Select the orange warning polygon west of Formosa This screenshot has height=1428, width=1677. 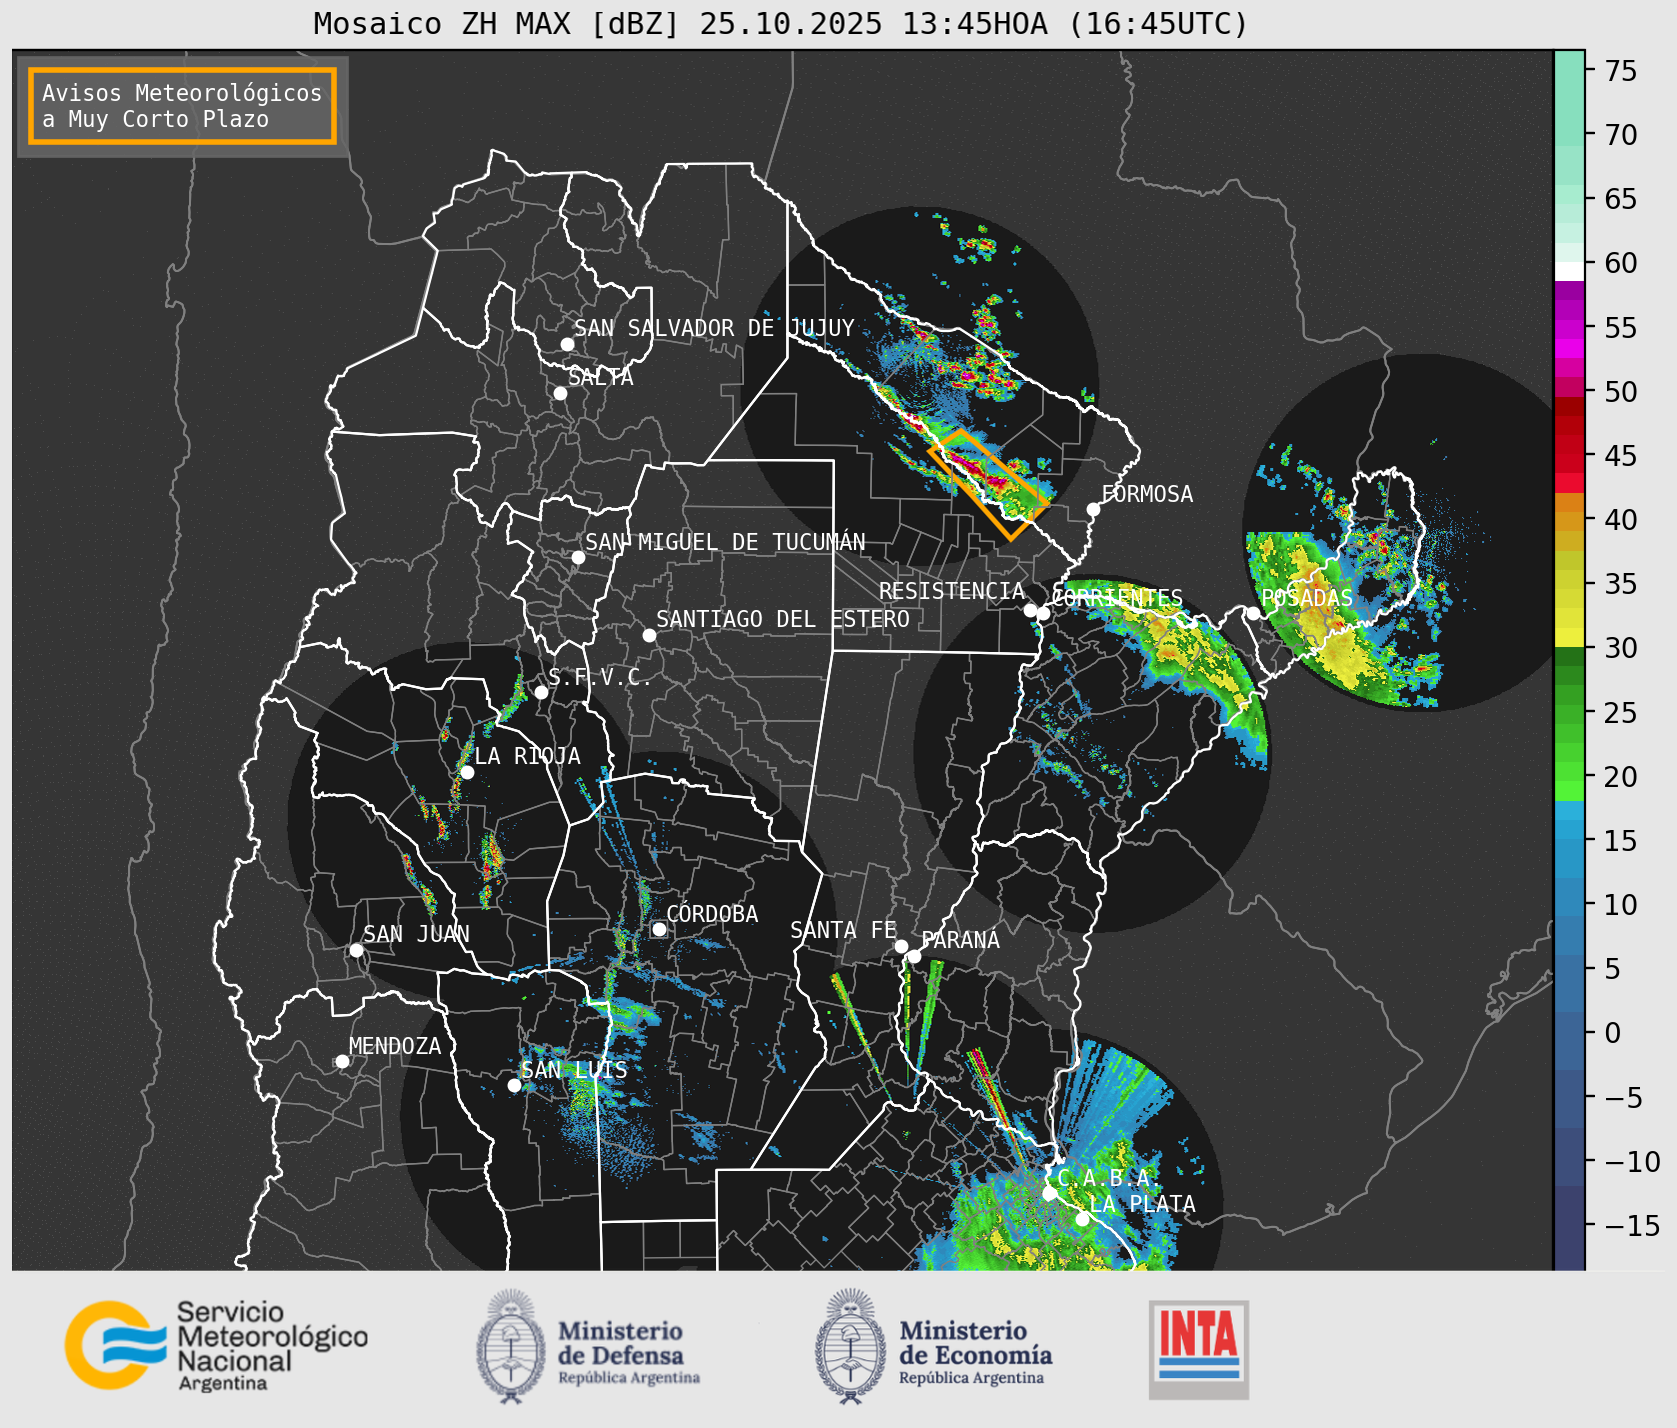(988, 485)
